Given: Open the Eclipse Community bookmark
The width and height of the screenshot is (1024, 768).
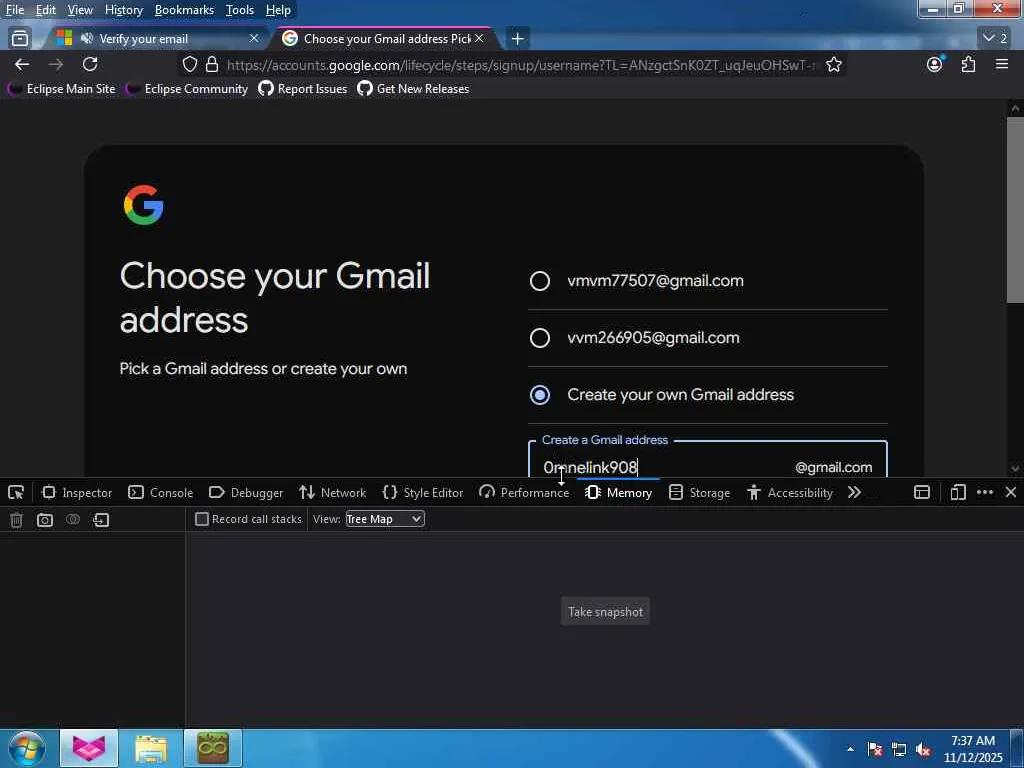Looking at the screenshot, I should point(187,89).
